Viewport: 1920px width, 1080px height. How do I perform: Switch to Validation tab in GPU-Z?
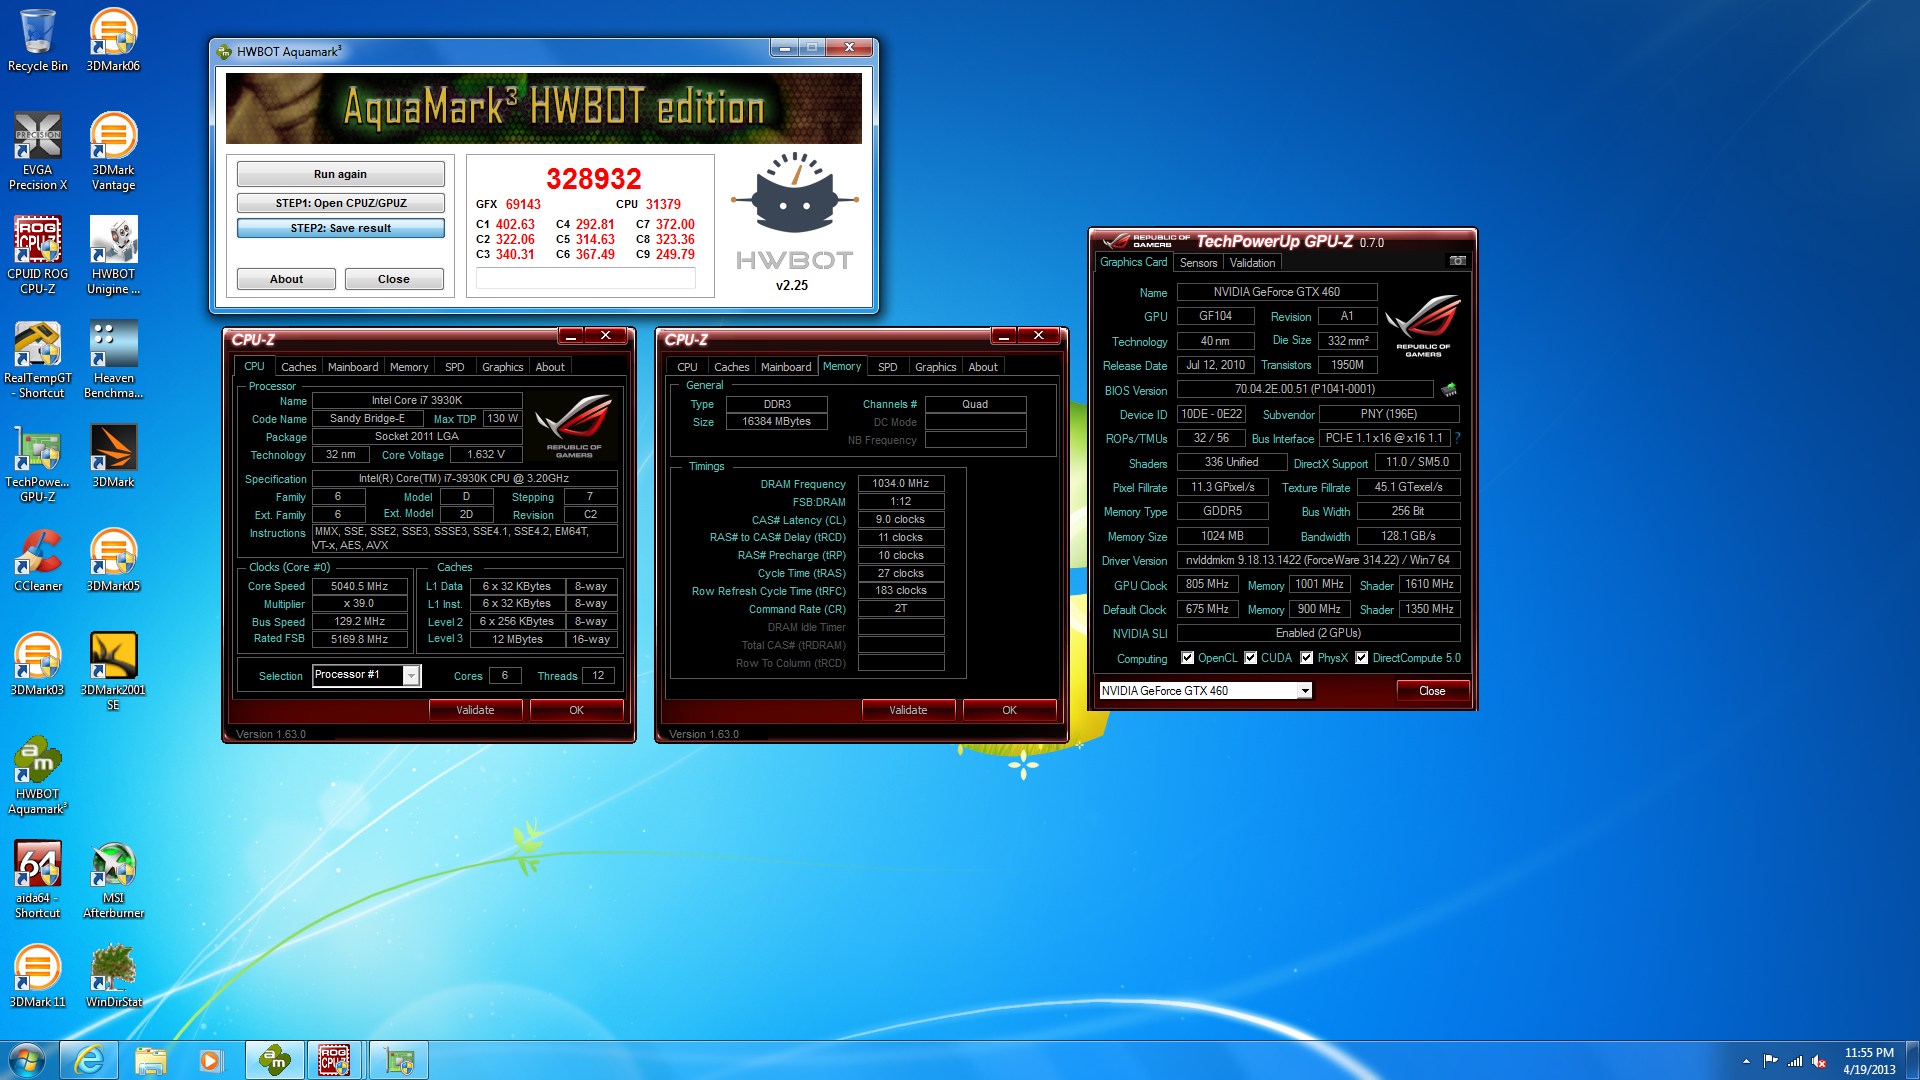(x=1252, y=263)
